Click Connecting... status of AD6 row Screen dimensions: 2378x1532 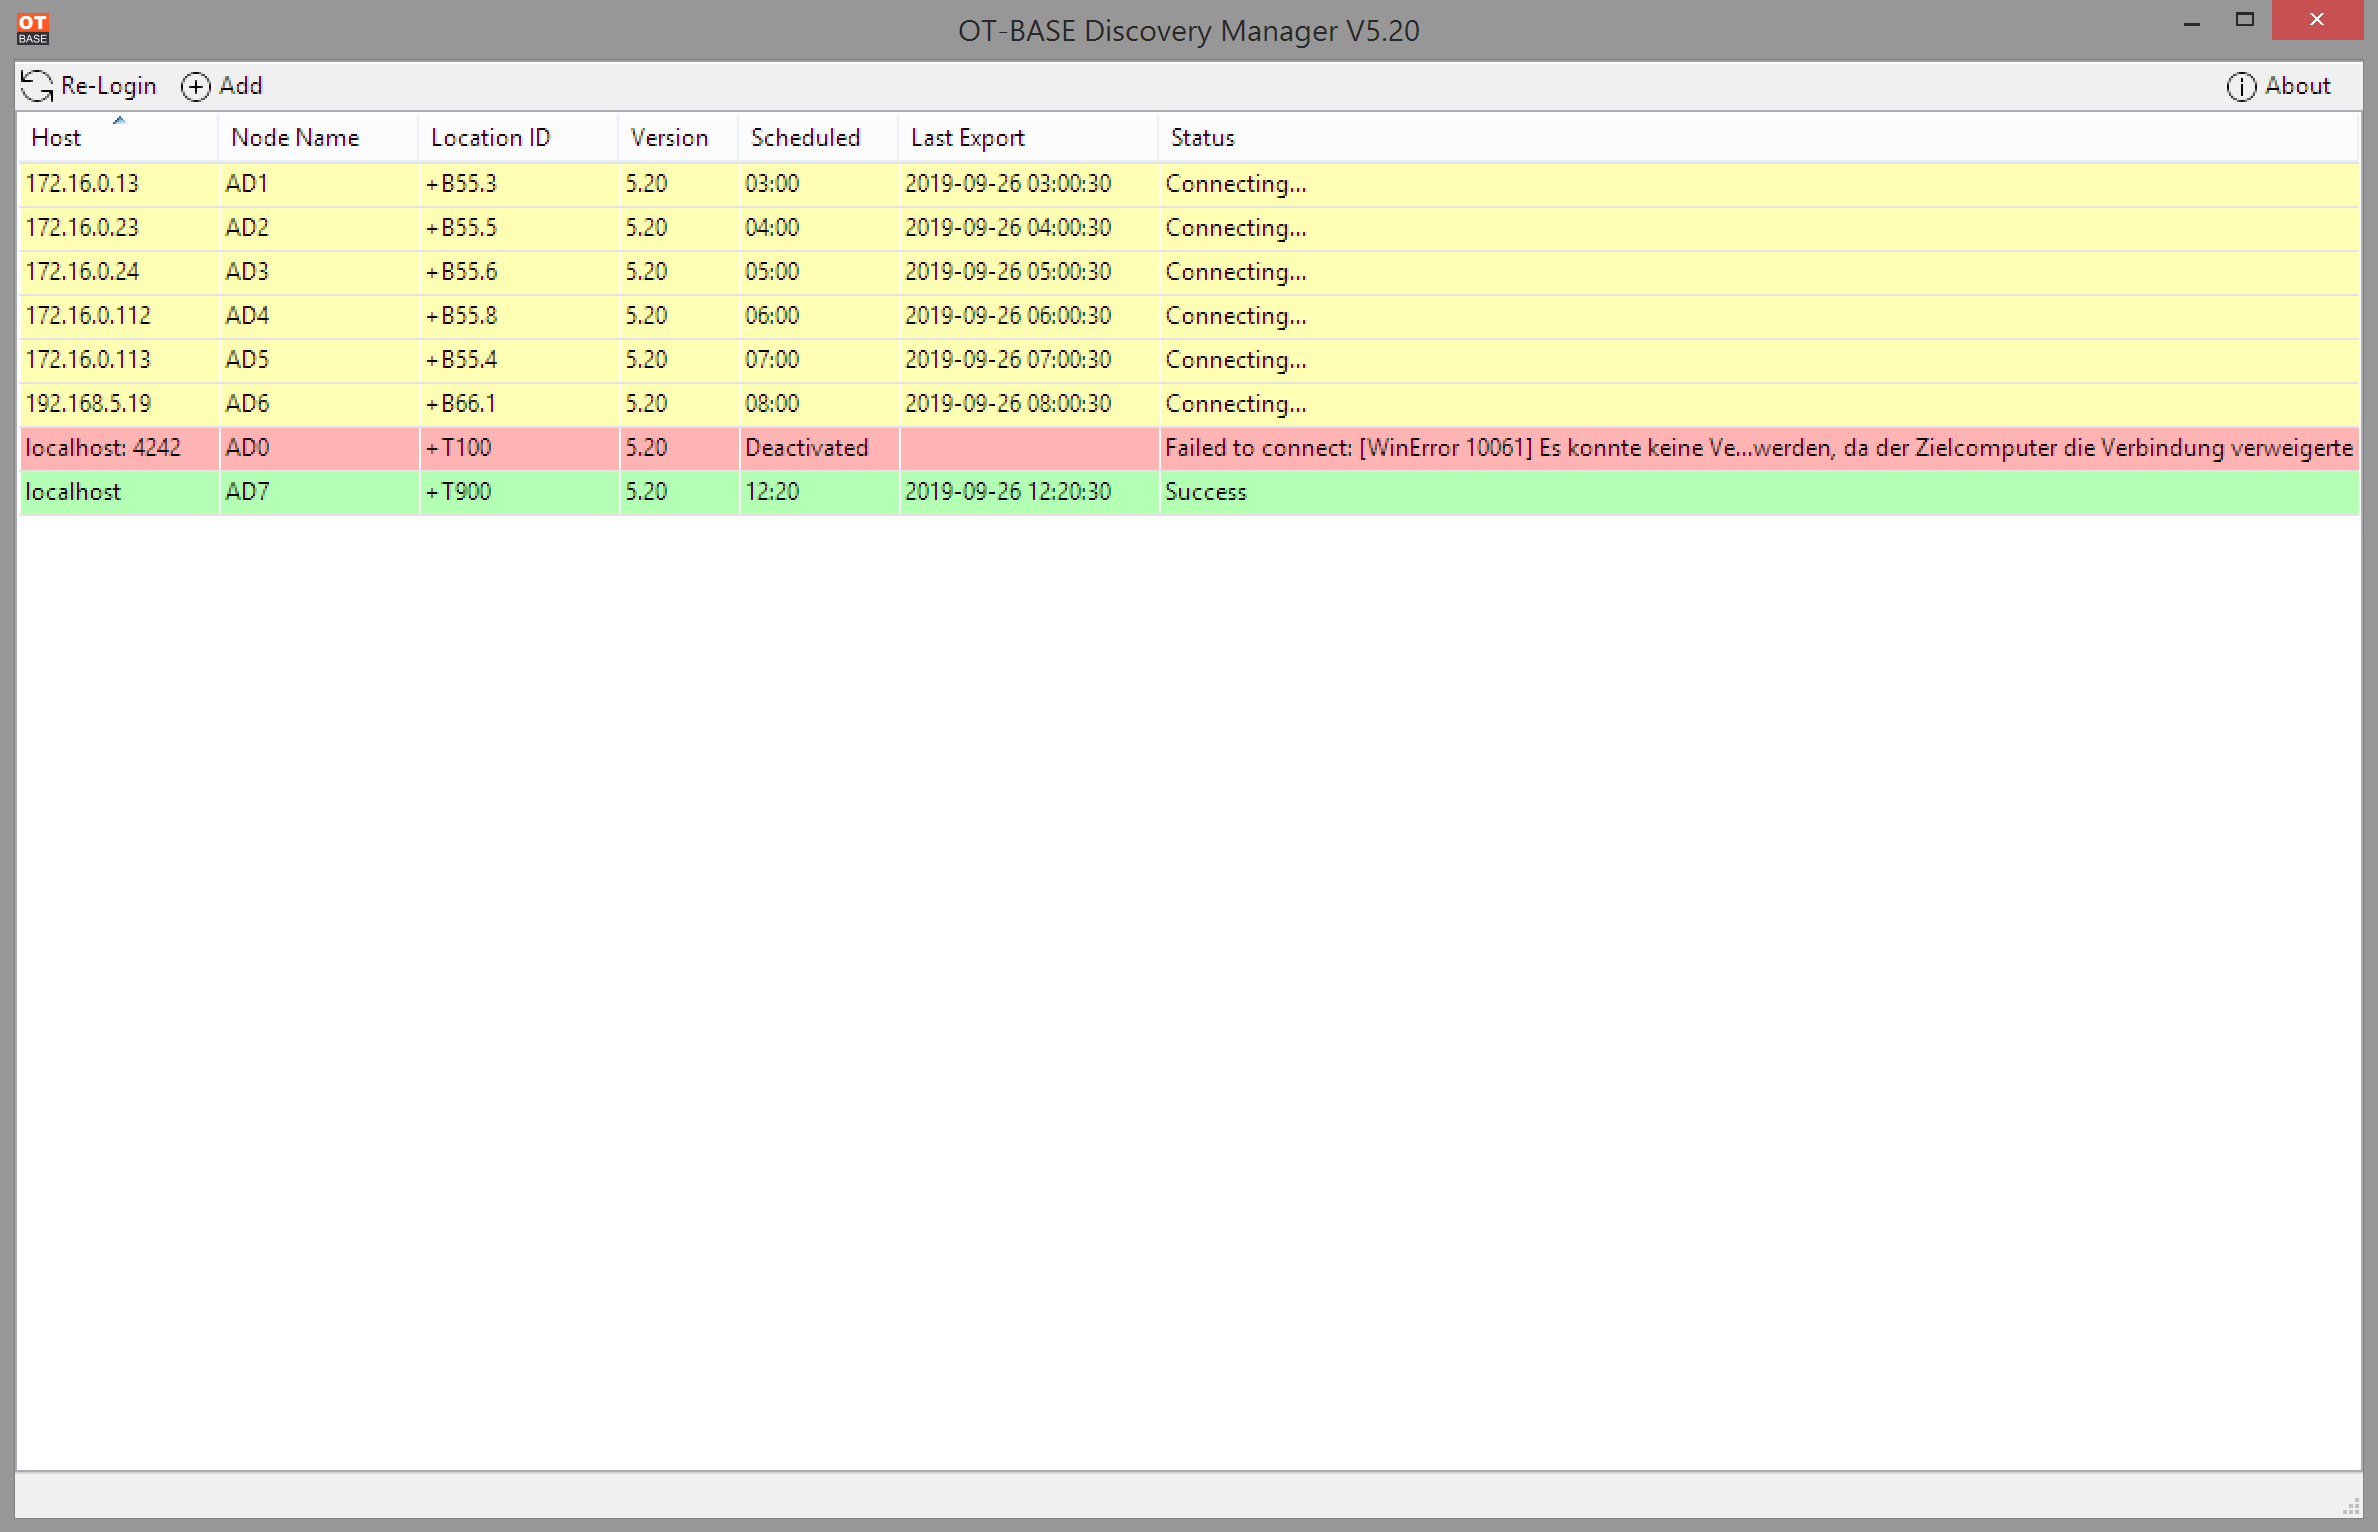(x=1236, y=405)
